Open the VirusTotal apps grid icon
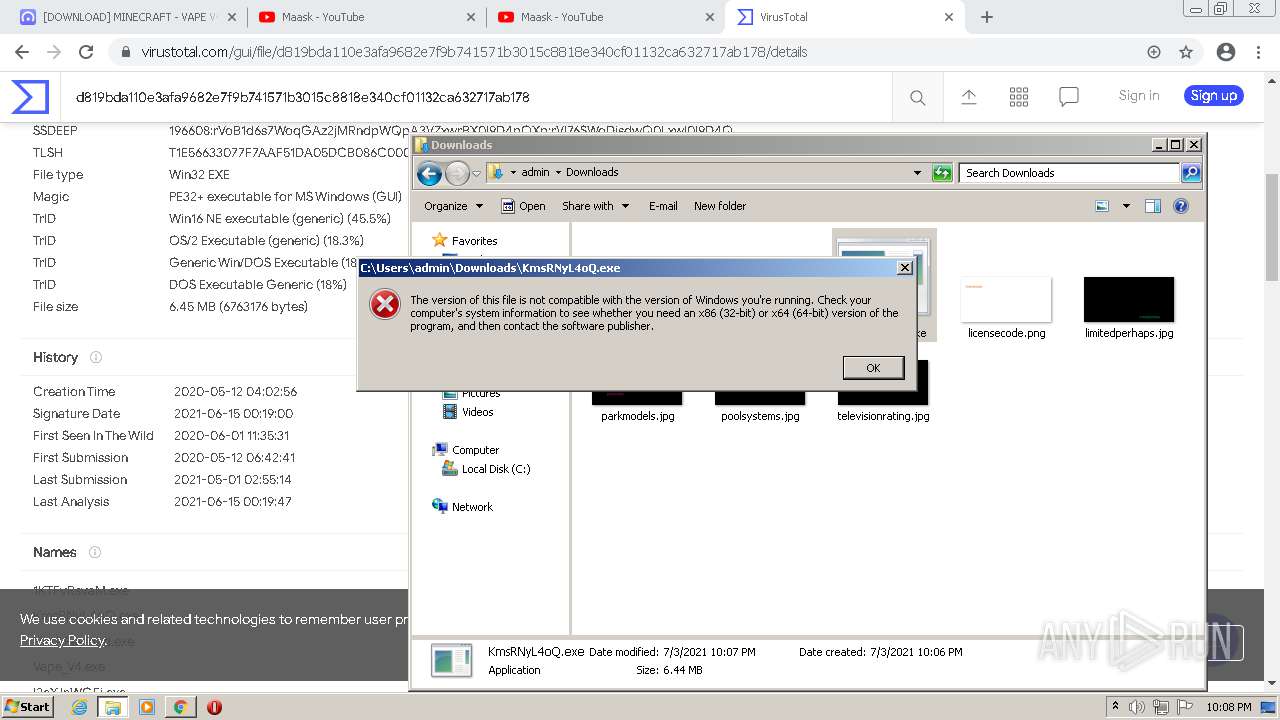The height and width of the screenshot is (720, 1280). click(x=1019, y=97)
